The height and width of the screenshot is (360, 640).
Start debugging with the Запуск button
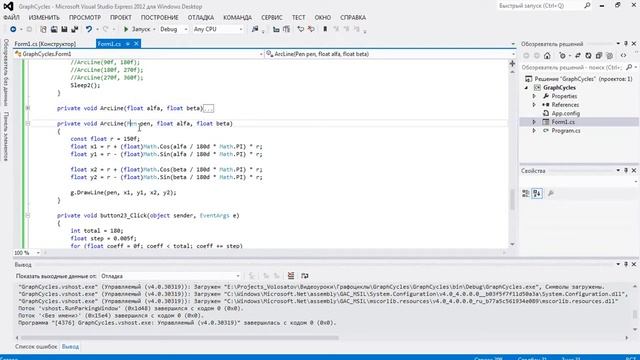[137, 29]
